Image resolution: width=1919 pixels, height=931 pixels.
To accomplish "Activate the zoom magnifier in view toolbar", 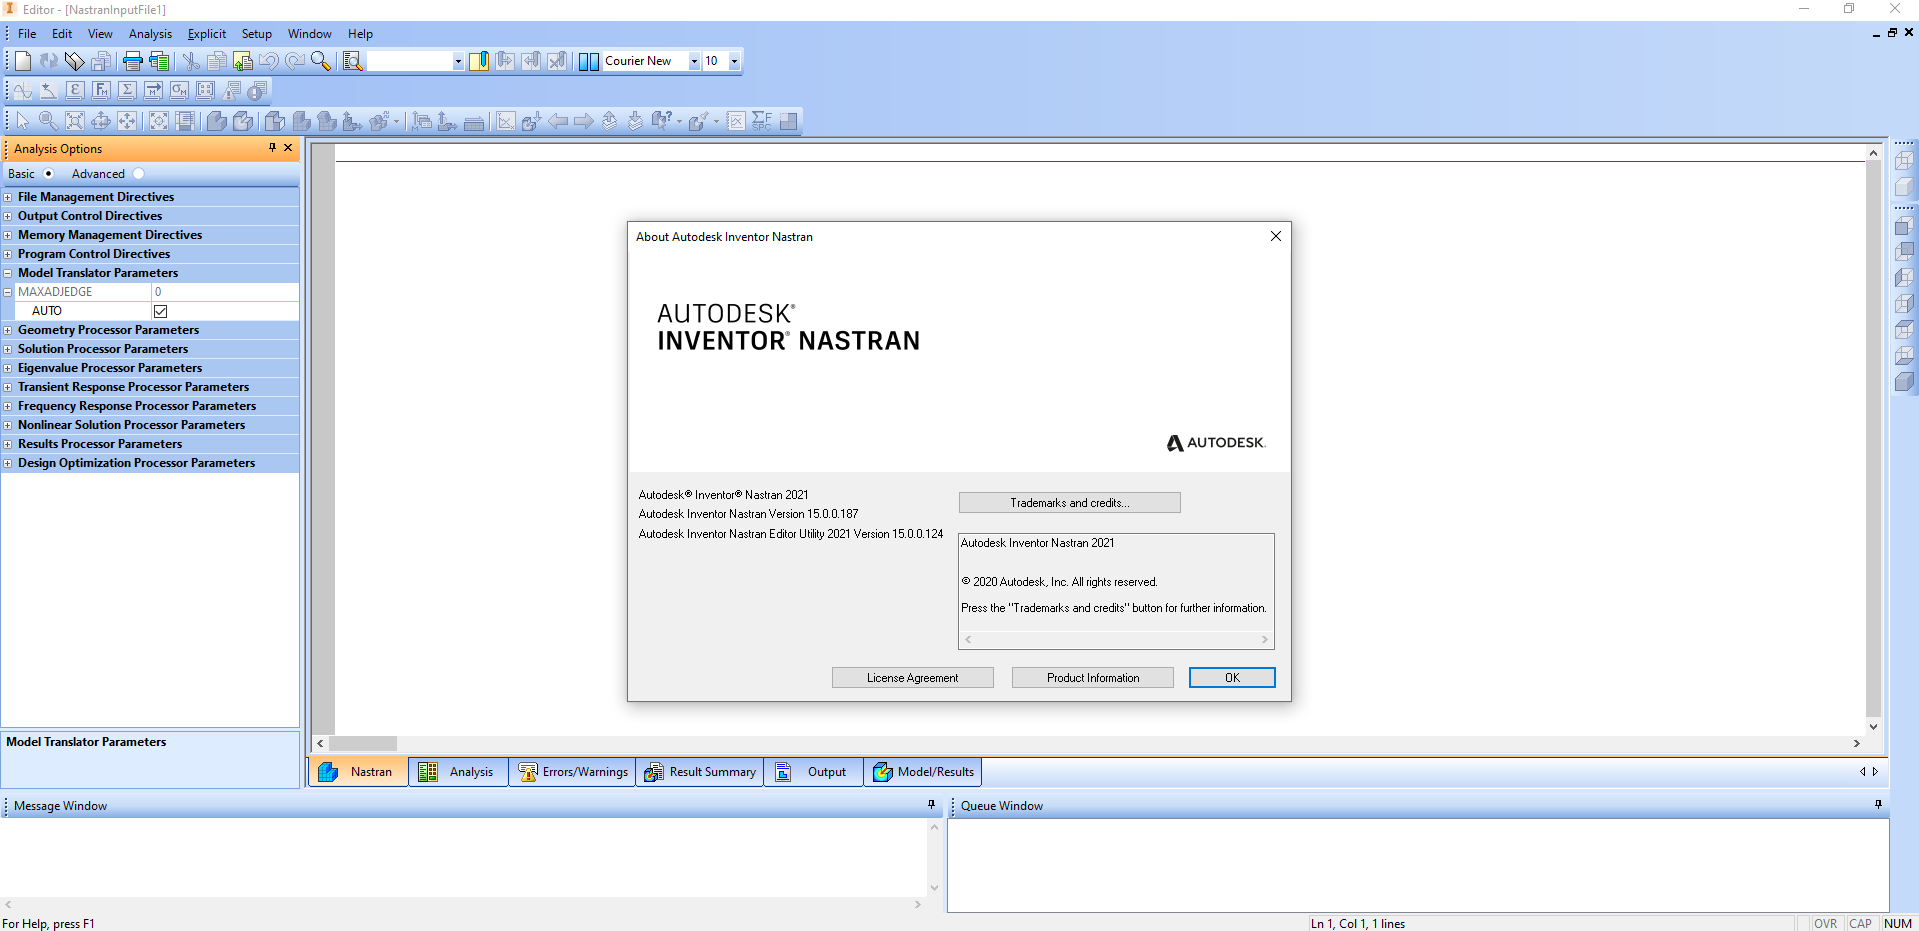I will (48, 121).
